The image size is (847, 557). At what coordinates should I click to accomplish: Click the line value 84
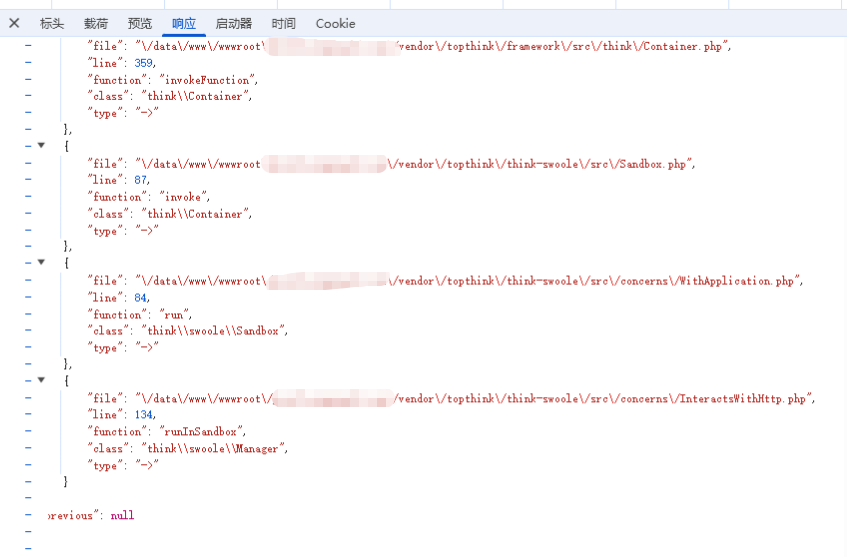point(140,298)
